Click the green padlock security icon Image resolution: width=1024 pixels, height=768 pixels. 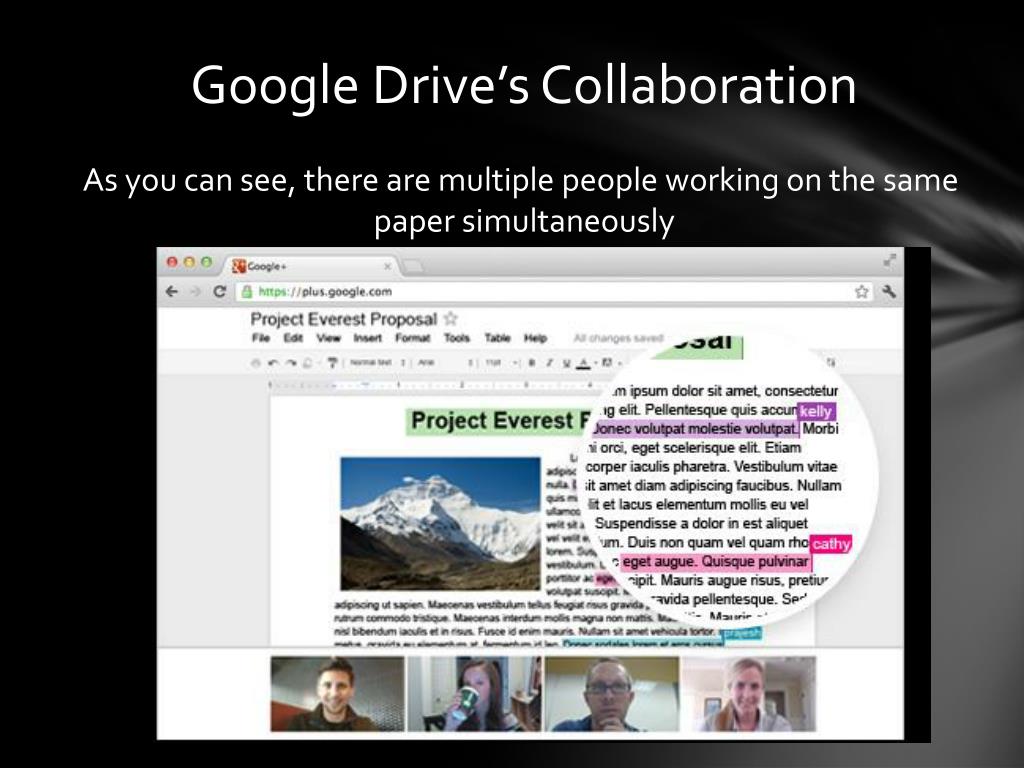click(247, 291)
